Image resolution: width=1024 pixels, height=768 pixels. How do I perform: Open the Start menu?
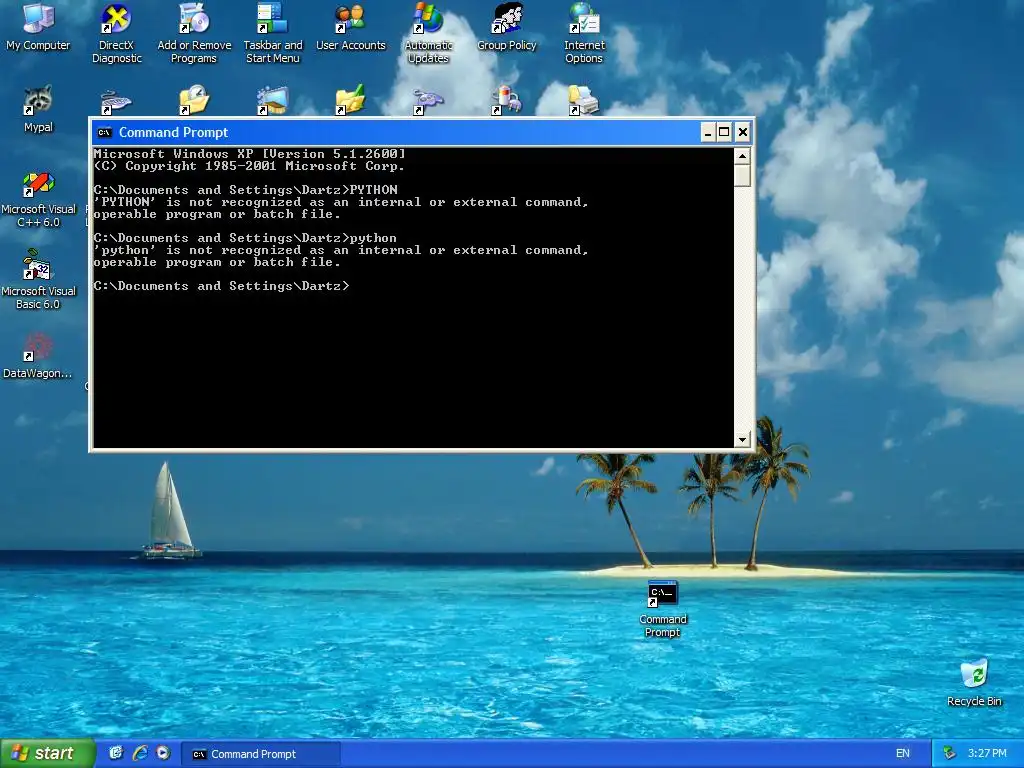pos(47,754)
